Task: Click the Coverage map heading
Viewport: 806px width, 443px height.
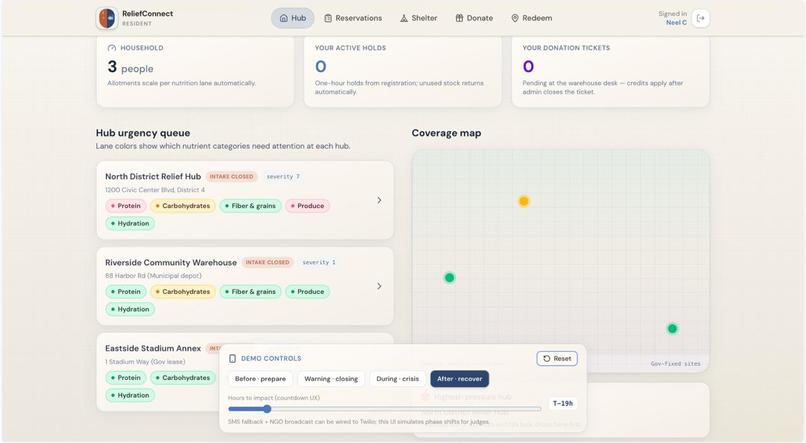Action: tap(446, 133)
